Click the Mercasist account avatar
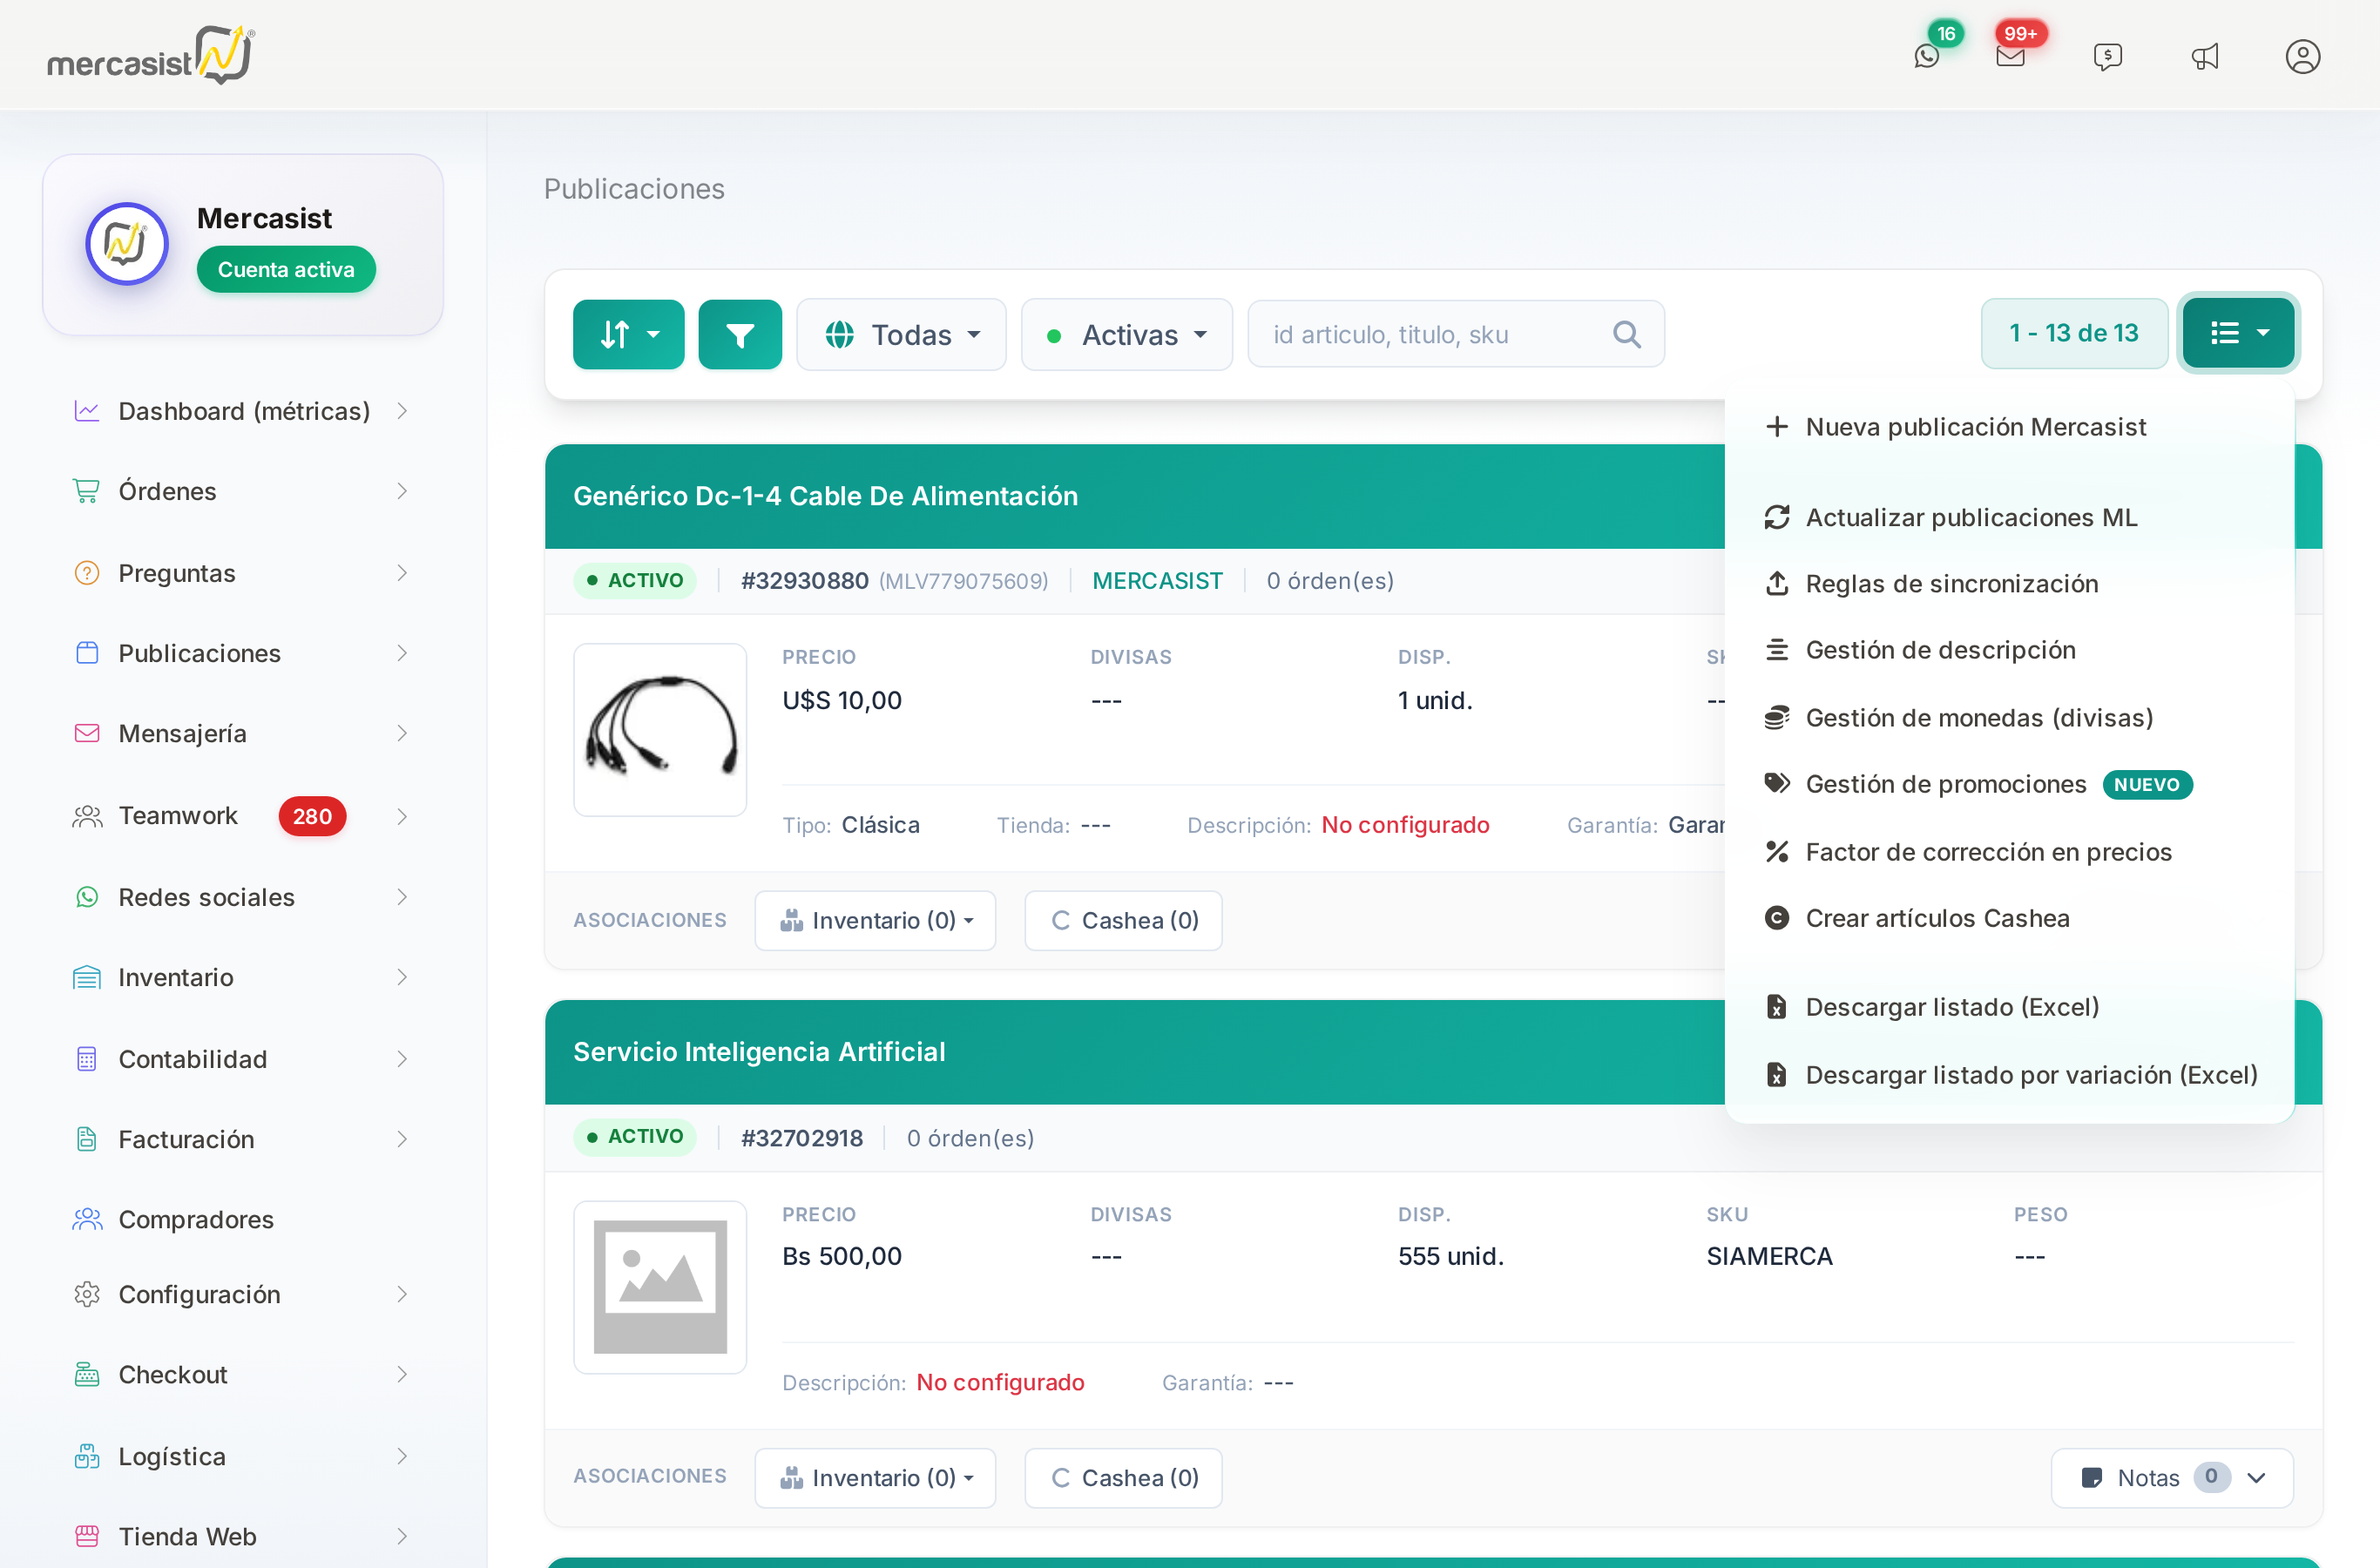Image resolution: width=2380 pixels, height=1568 pixels. click(x=126, y=243)
